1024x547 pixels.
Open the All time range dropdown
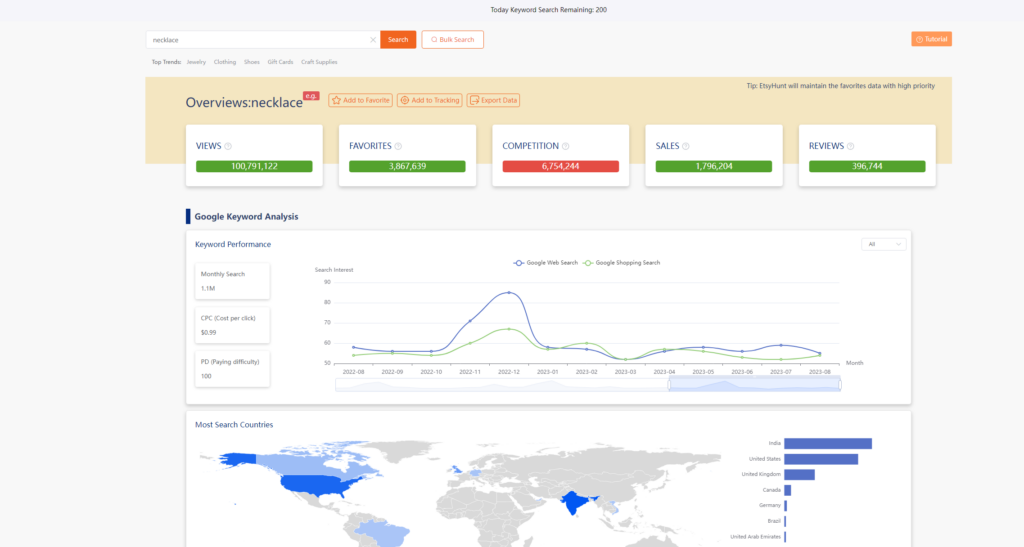pyautogui.click(x=884, y=244)
